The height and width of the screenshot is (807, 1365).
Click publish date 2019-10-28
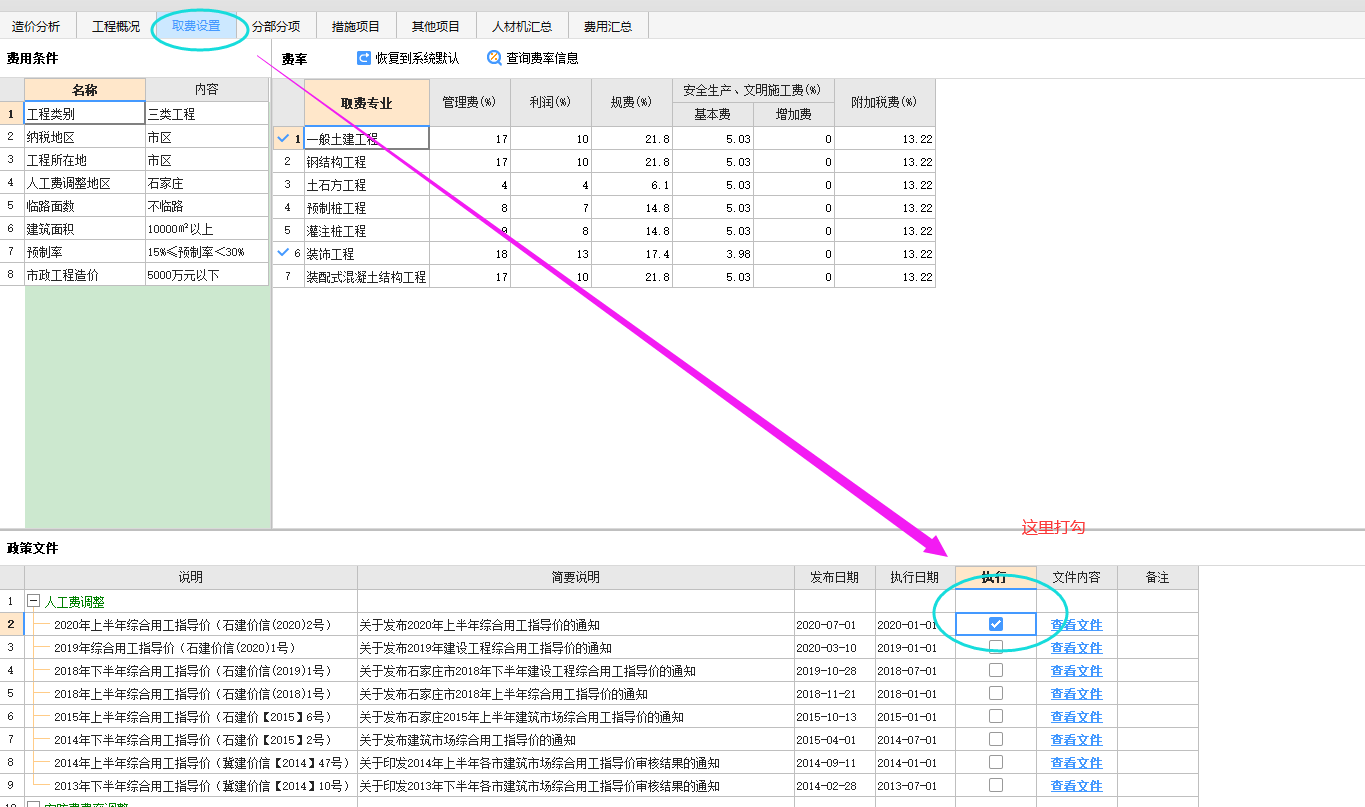coord(826,671)
